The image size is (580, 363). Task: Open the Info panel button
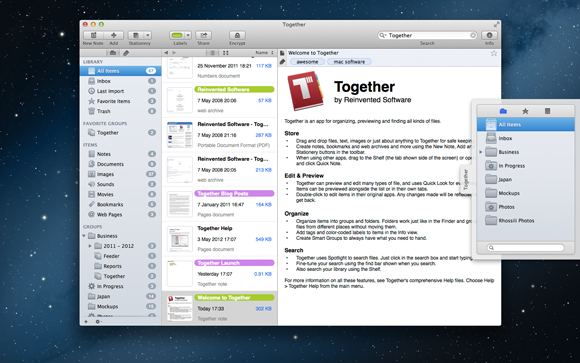[489, 35]
